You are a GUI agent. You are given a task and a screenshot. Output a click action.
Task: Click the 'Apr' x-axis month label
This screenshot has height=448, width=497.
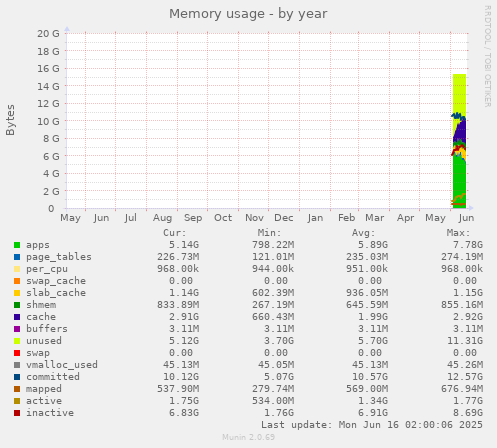point(405,218)
